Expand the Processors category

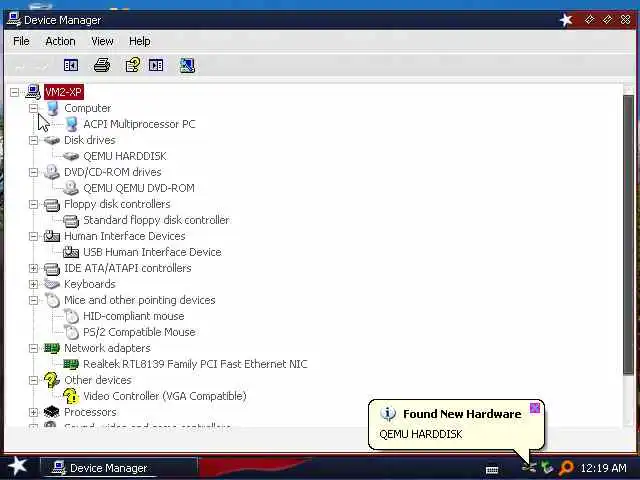tap(33, 412)
